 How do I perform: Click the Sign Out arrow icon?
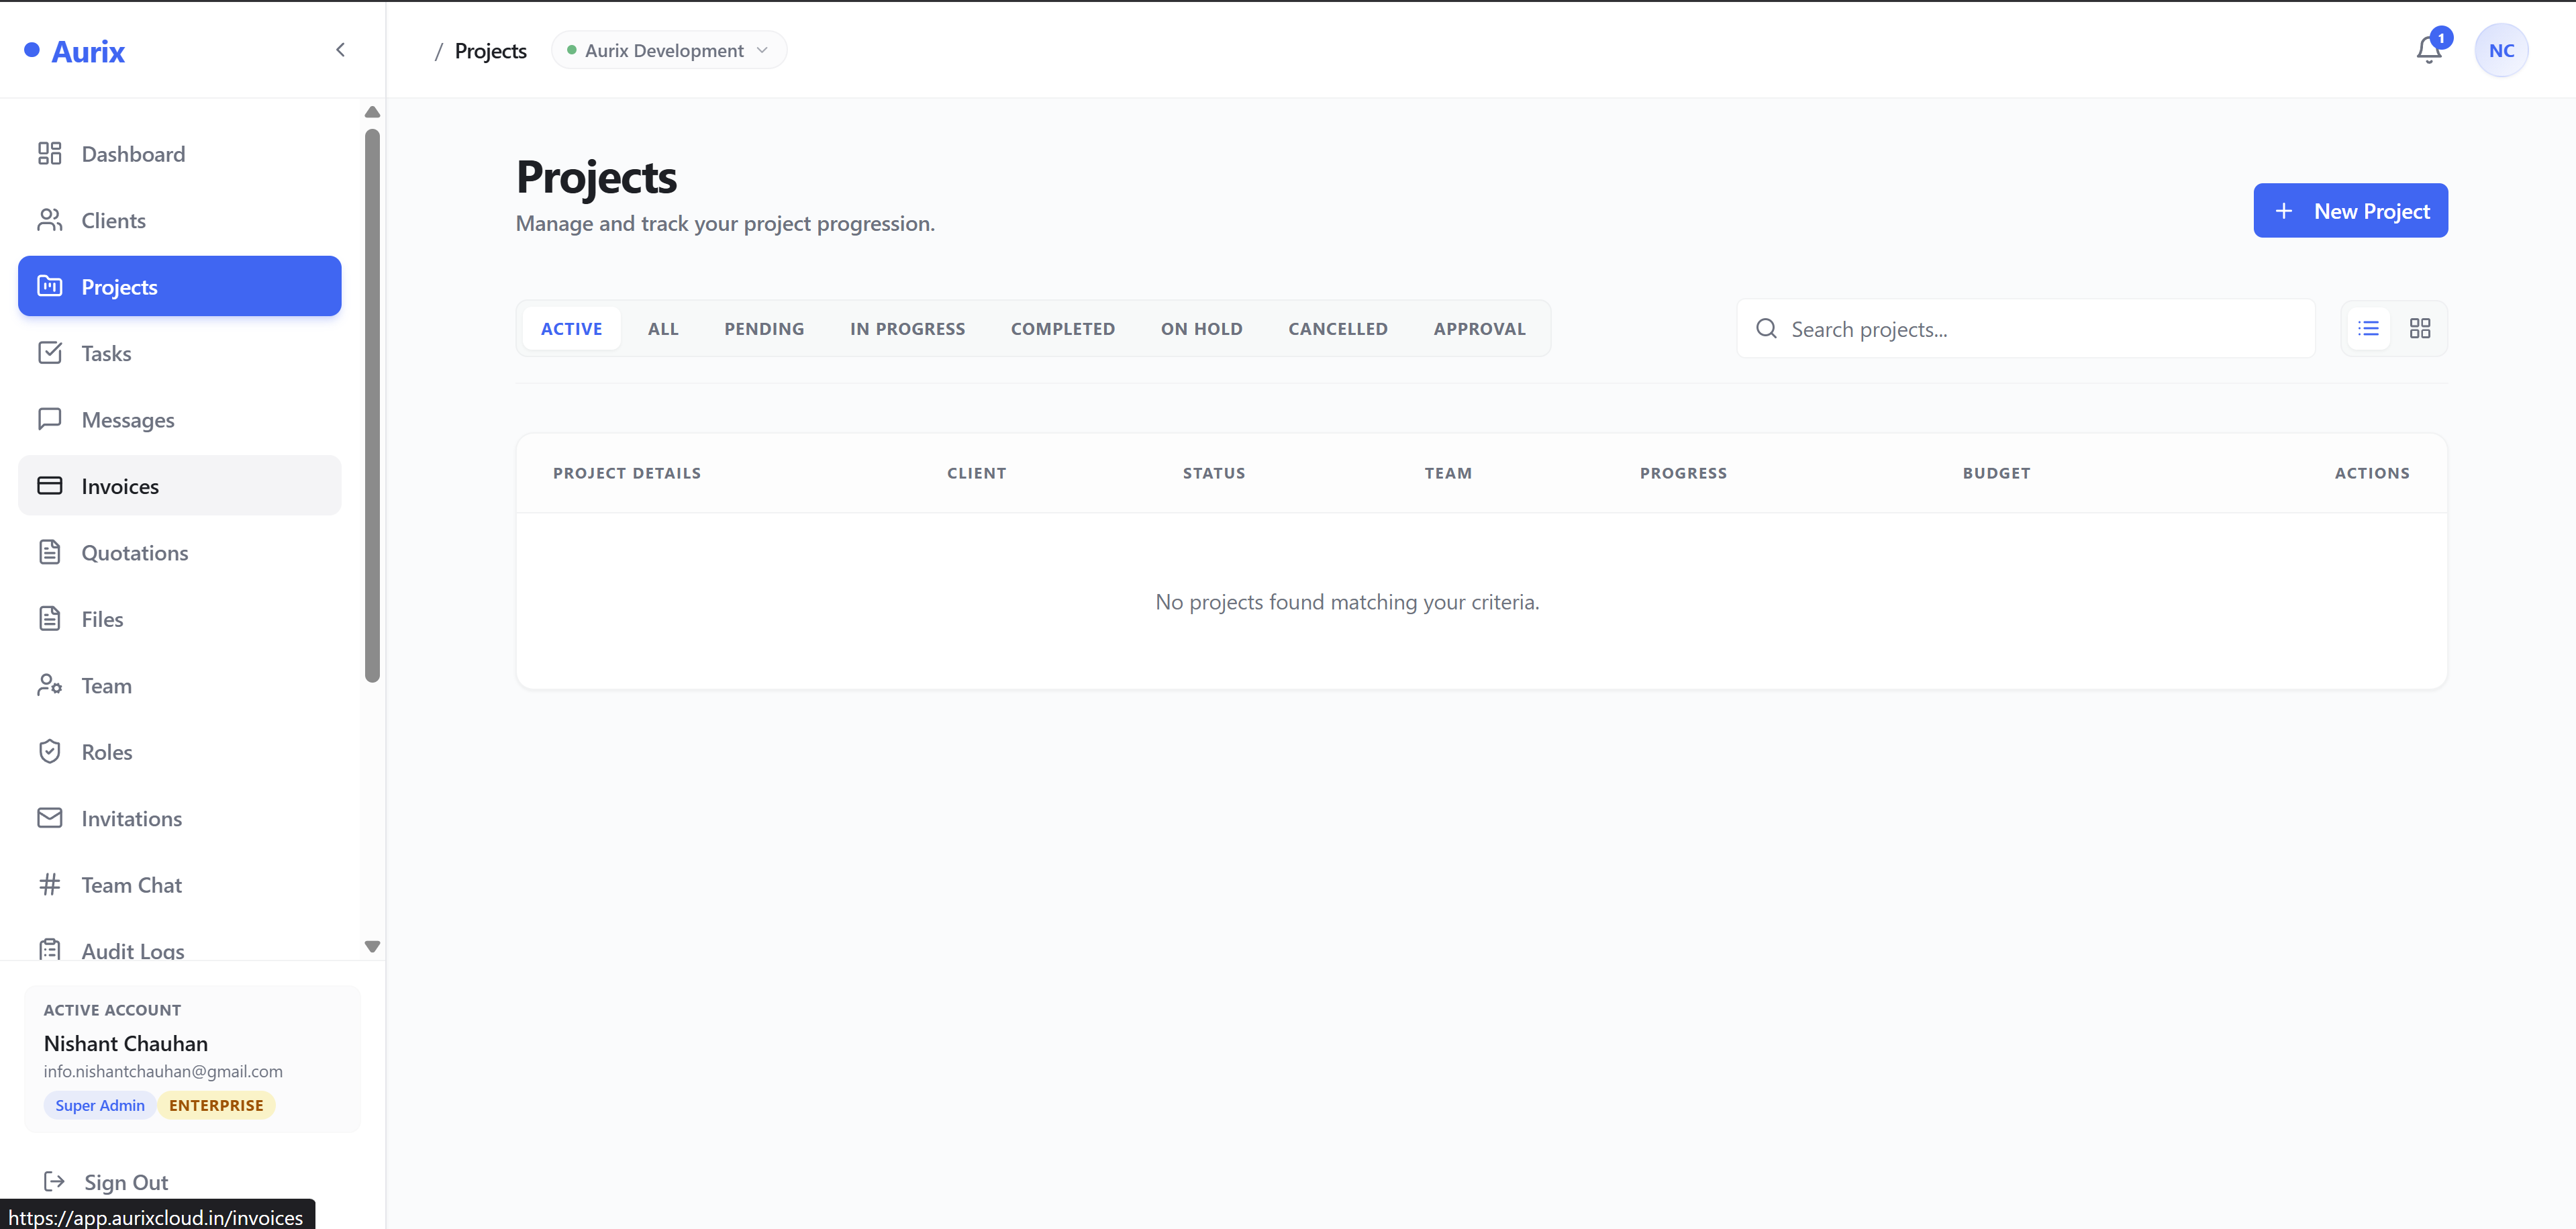coord(54,1181)
